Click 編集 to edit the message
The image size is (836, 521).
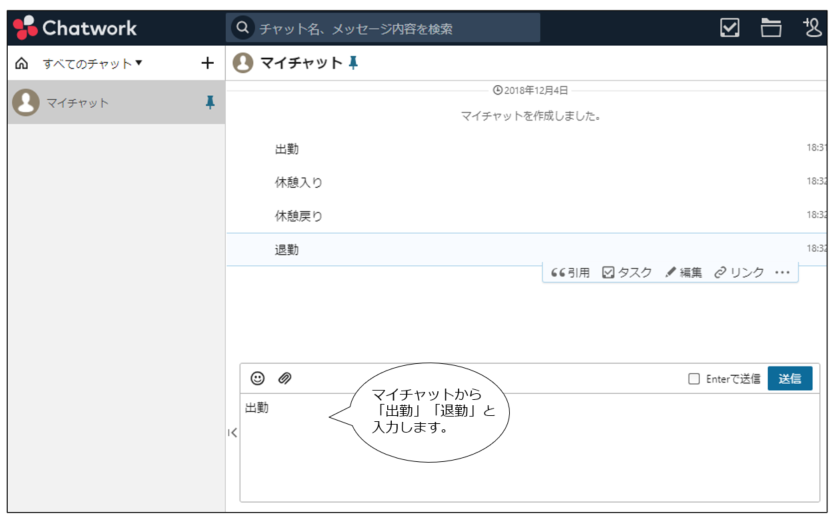click(x=684, y=272)
